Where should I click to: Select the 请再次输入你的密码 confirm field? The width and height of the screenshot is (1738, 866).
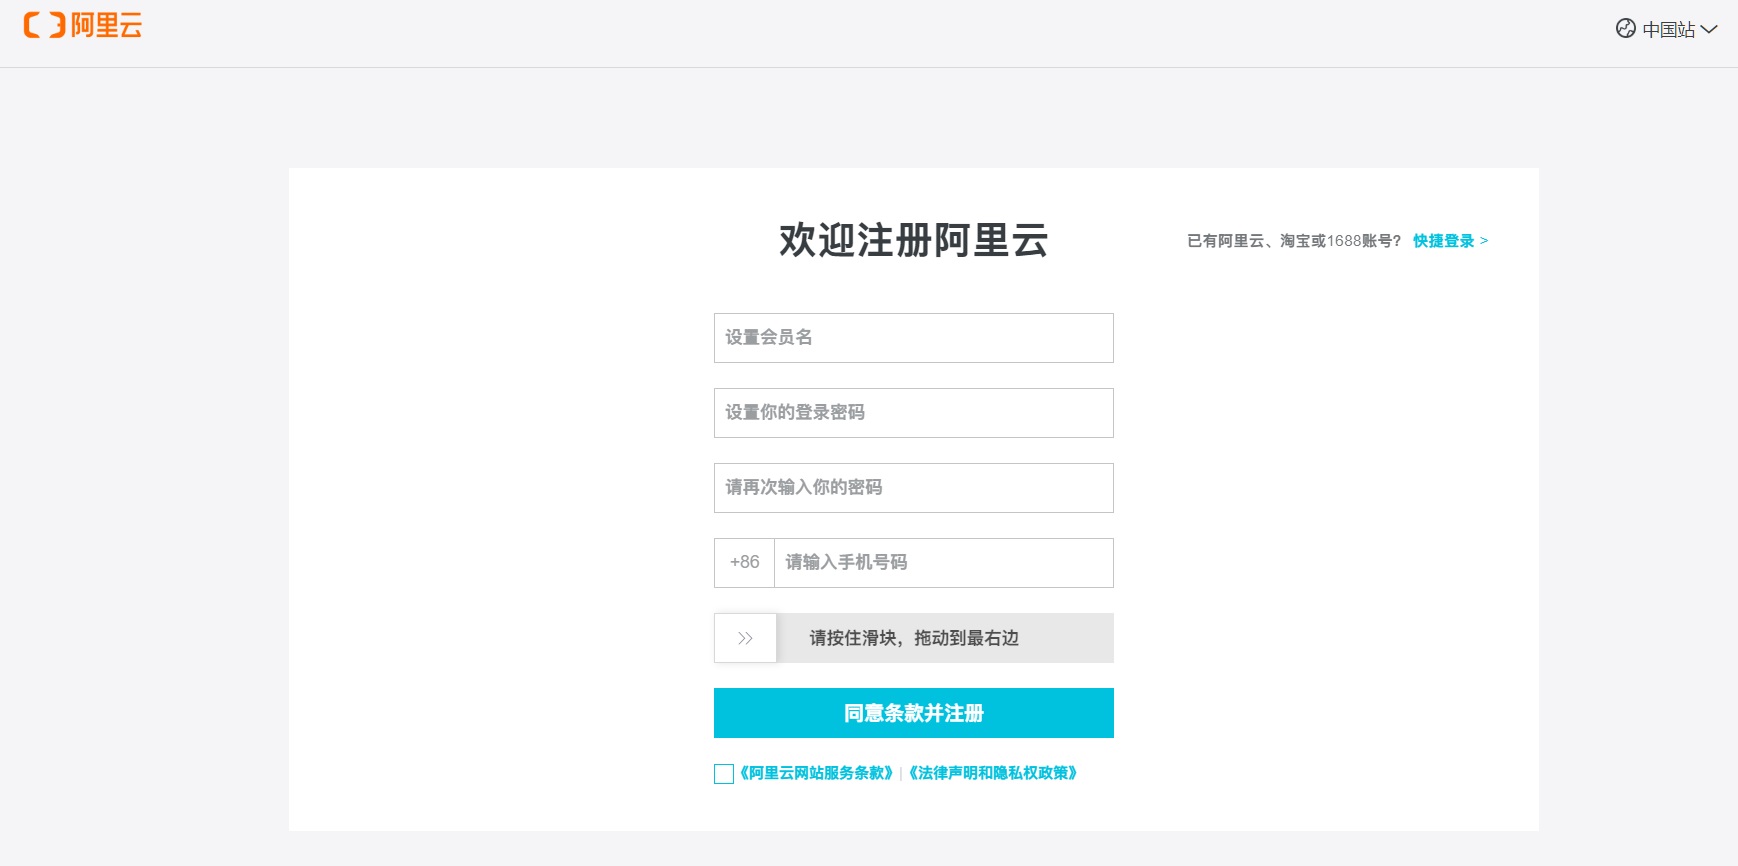tap(913, 488)
